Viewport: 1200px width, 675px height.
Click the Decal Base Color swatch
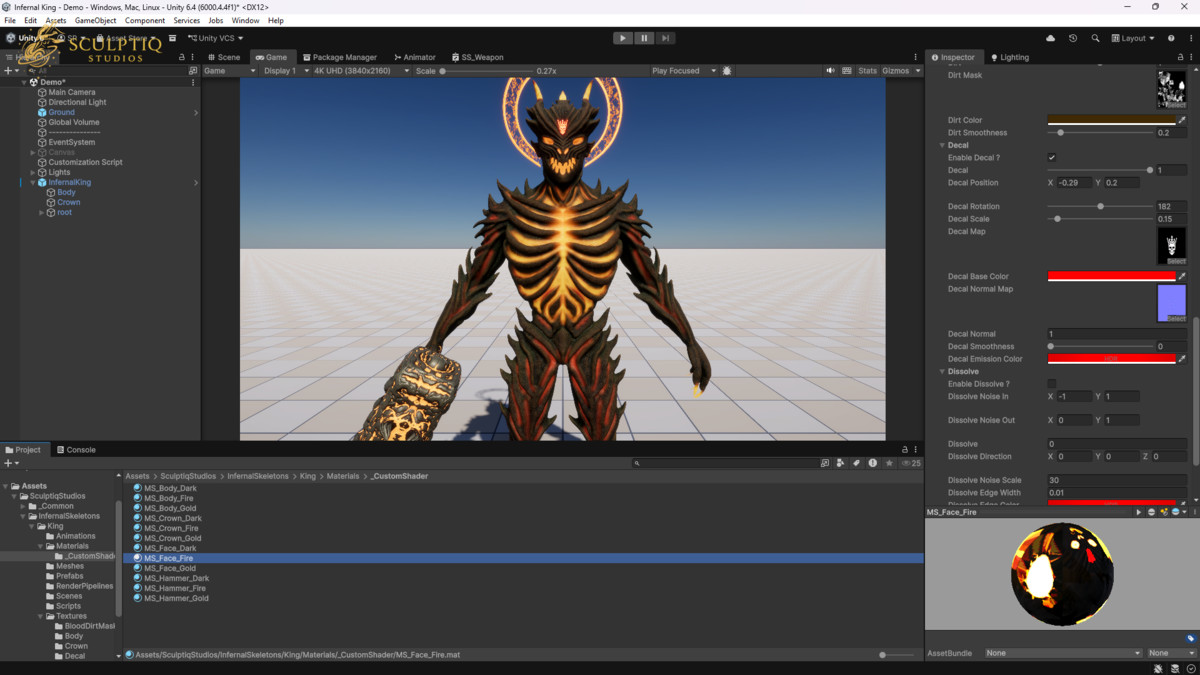click(1111, 276)
